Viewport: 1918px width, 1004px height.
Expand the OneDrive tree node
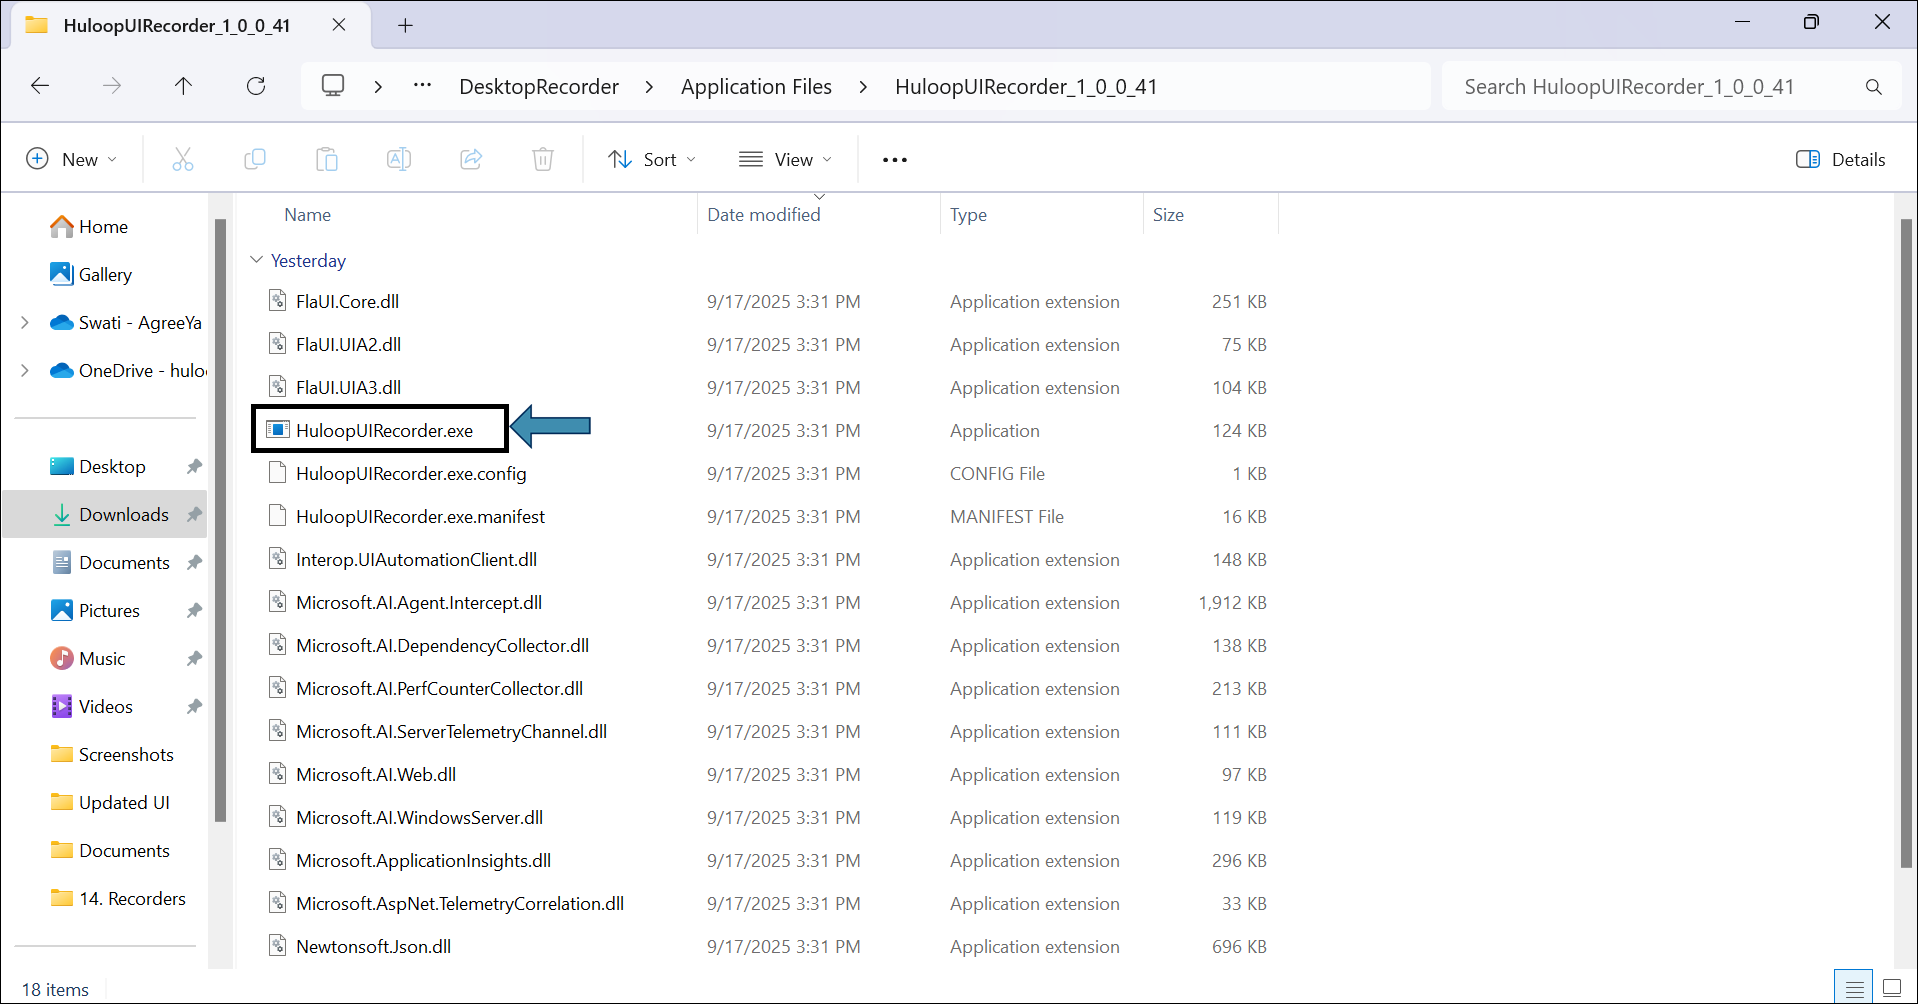(25, 370)
